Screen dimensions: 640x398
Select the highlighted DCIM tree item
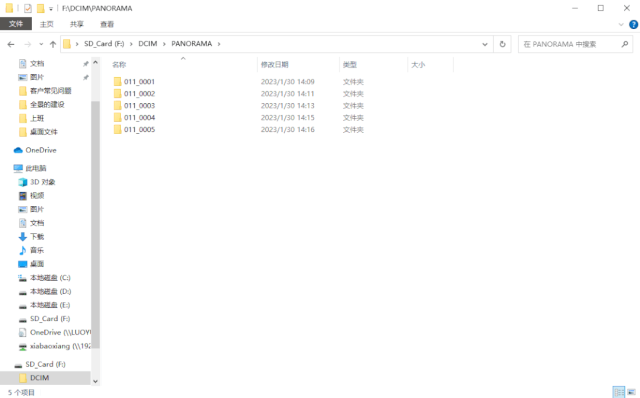[45, 378]
